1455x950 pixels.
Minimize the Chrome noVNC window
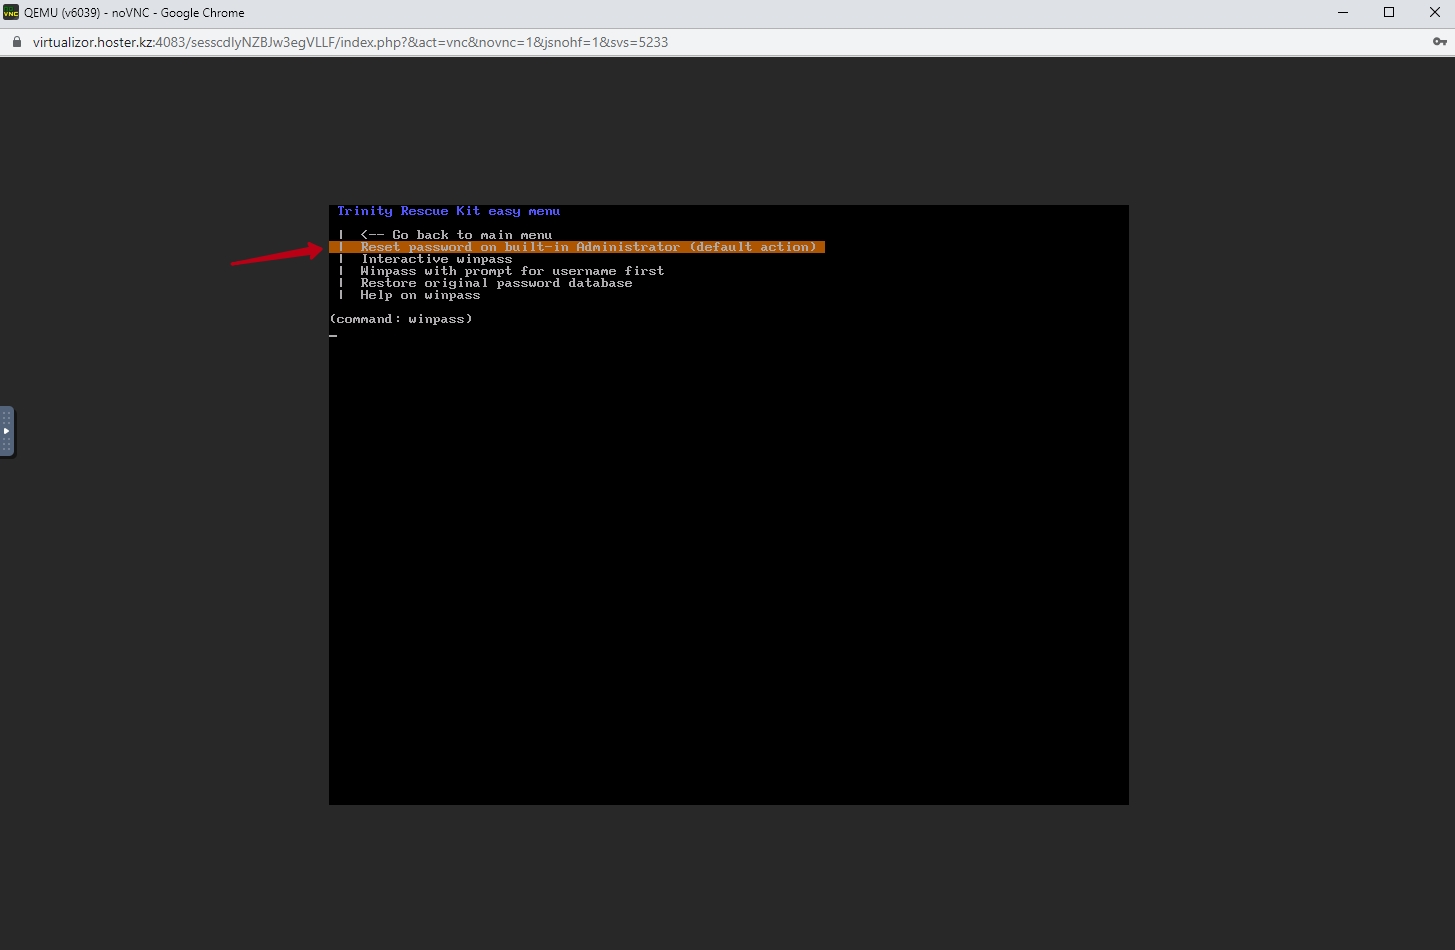pyautogui.click(x=1343, y=12)
